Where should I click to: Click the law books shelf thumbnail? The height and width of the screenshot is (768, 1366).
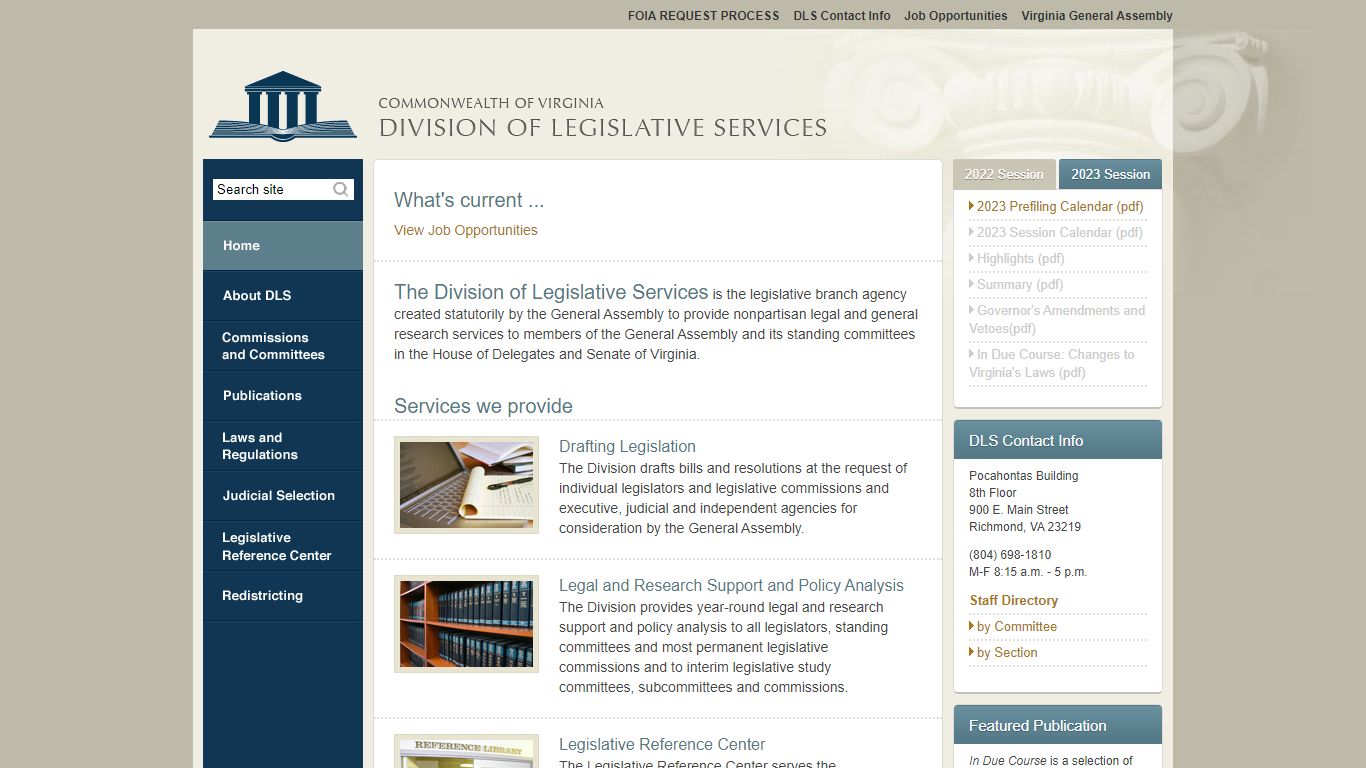point(466,624)
